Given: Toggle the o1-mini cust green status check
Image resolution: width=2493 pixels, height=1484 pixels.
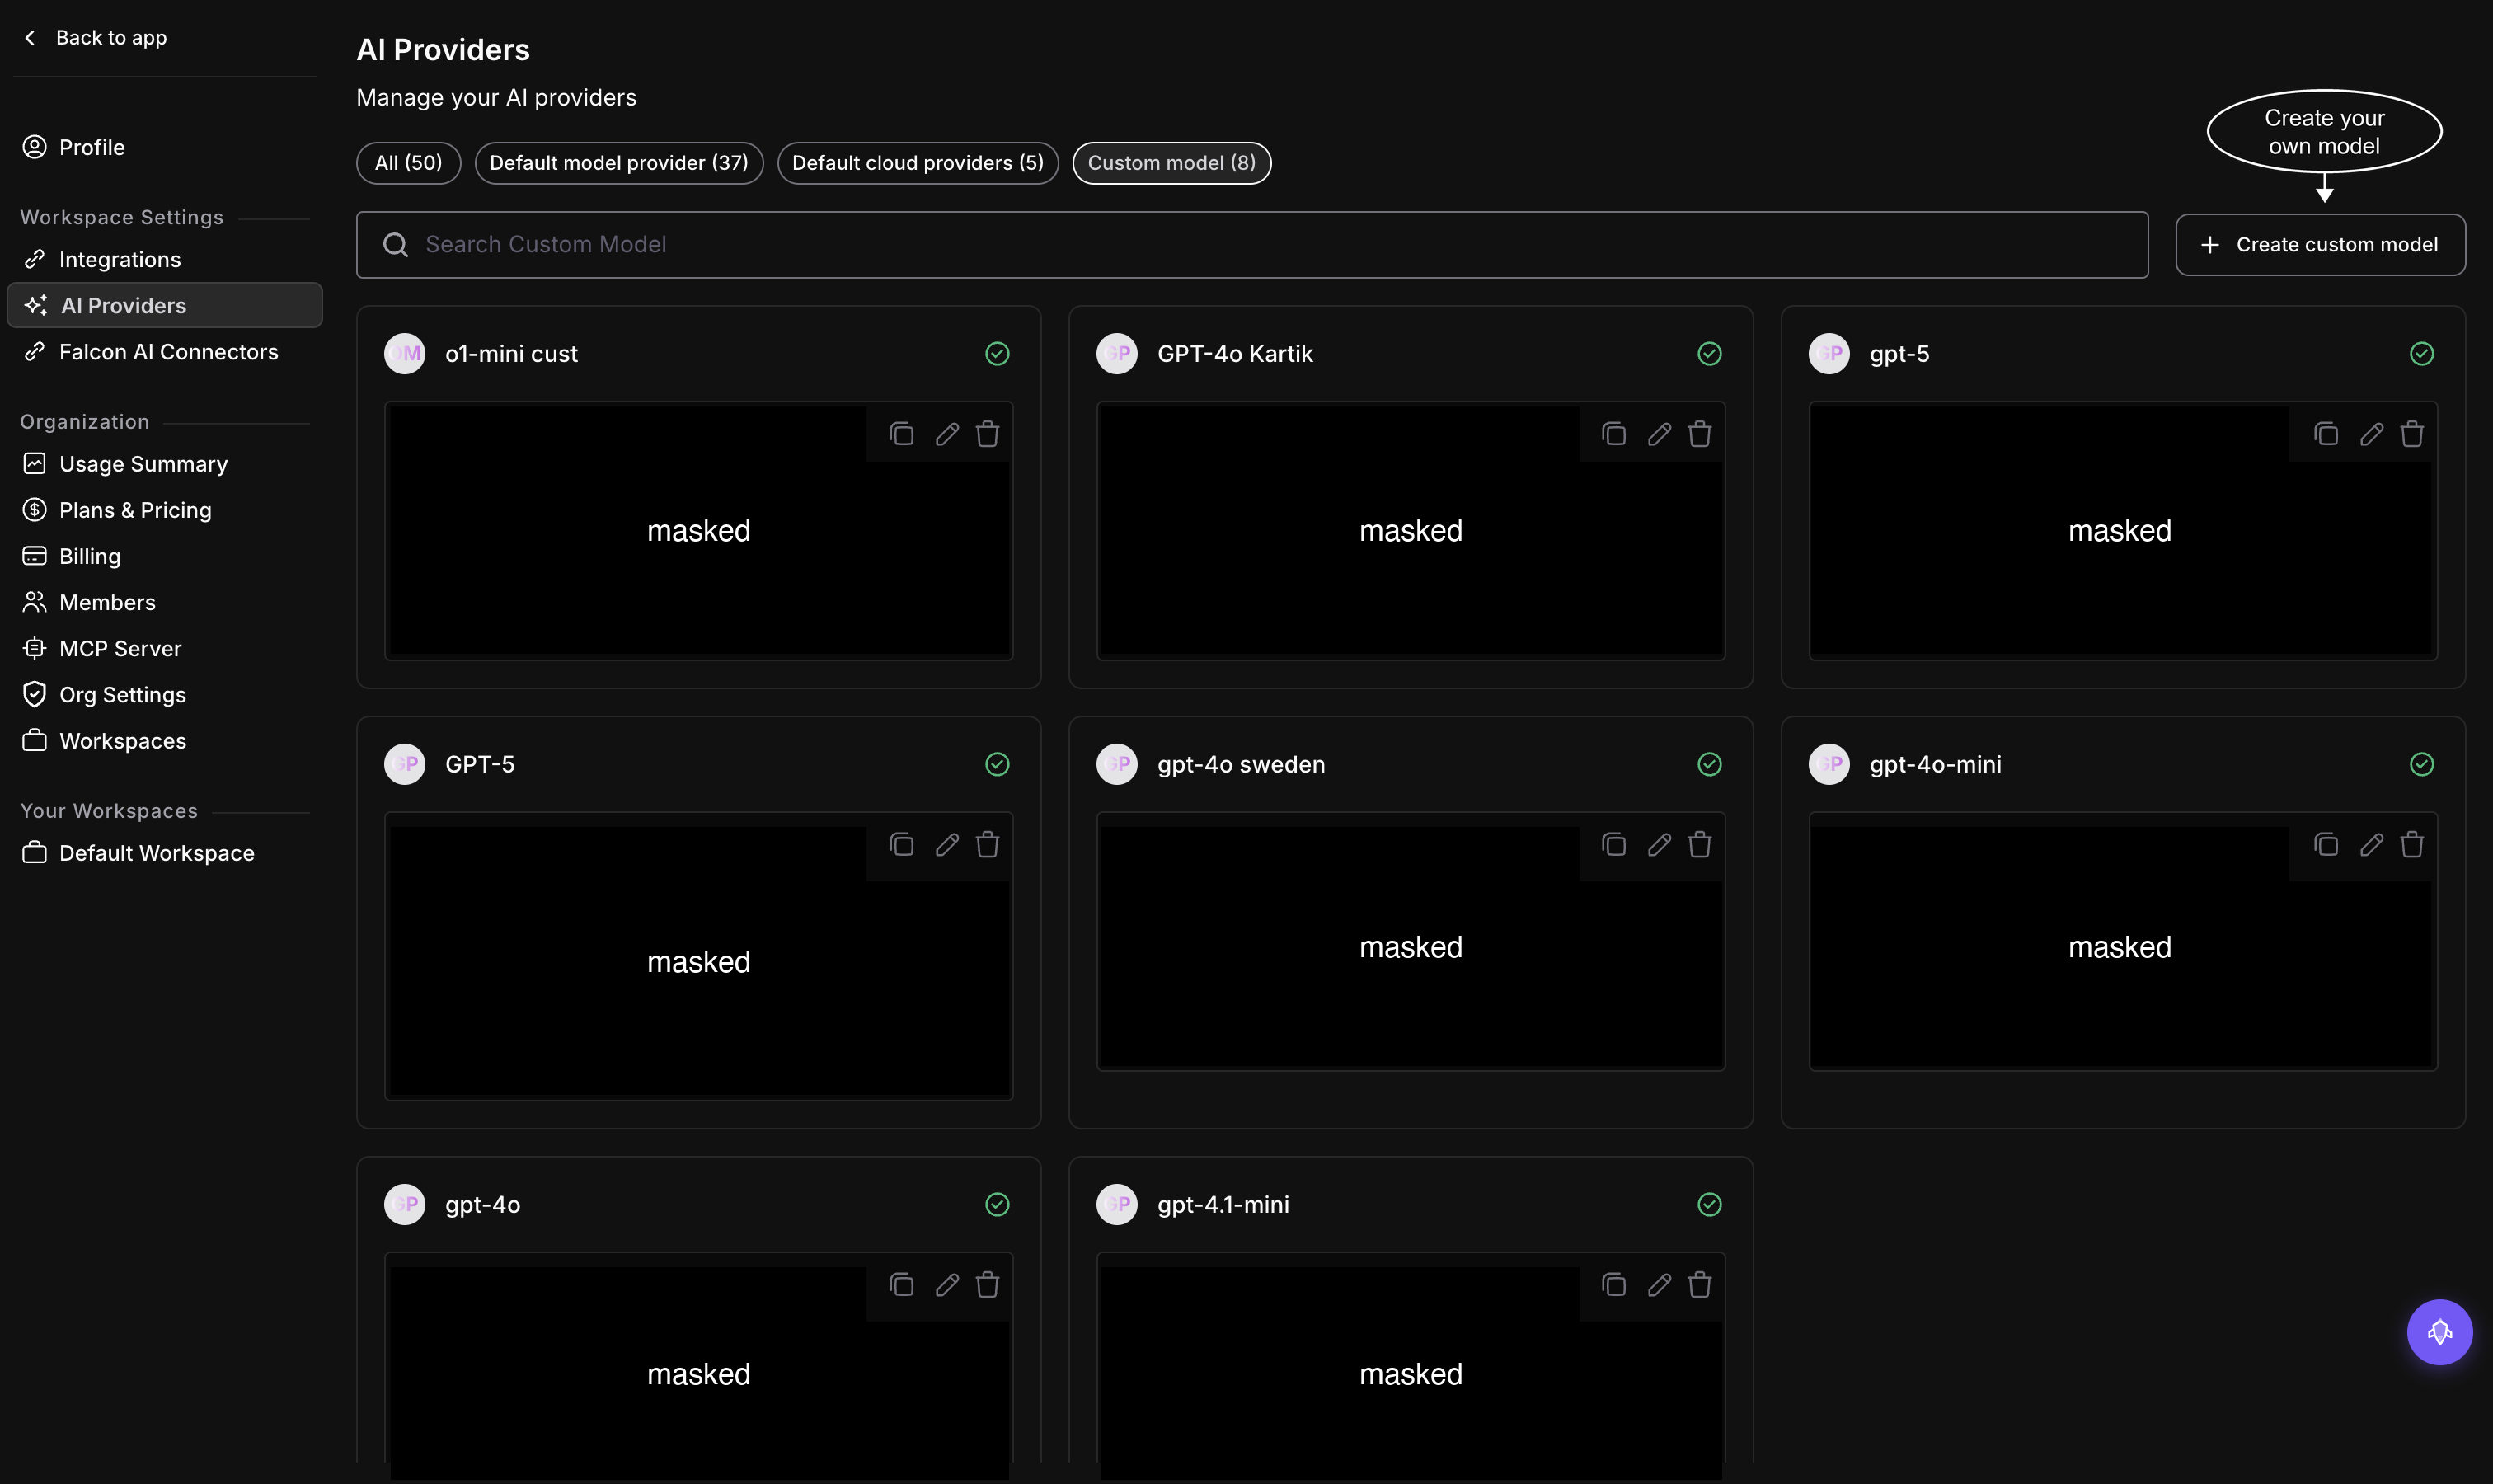Looking at the screenshot, I should (997, 354).
